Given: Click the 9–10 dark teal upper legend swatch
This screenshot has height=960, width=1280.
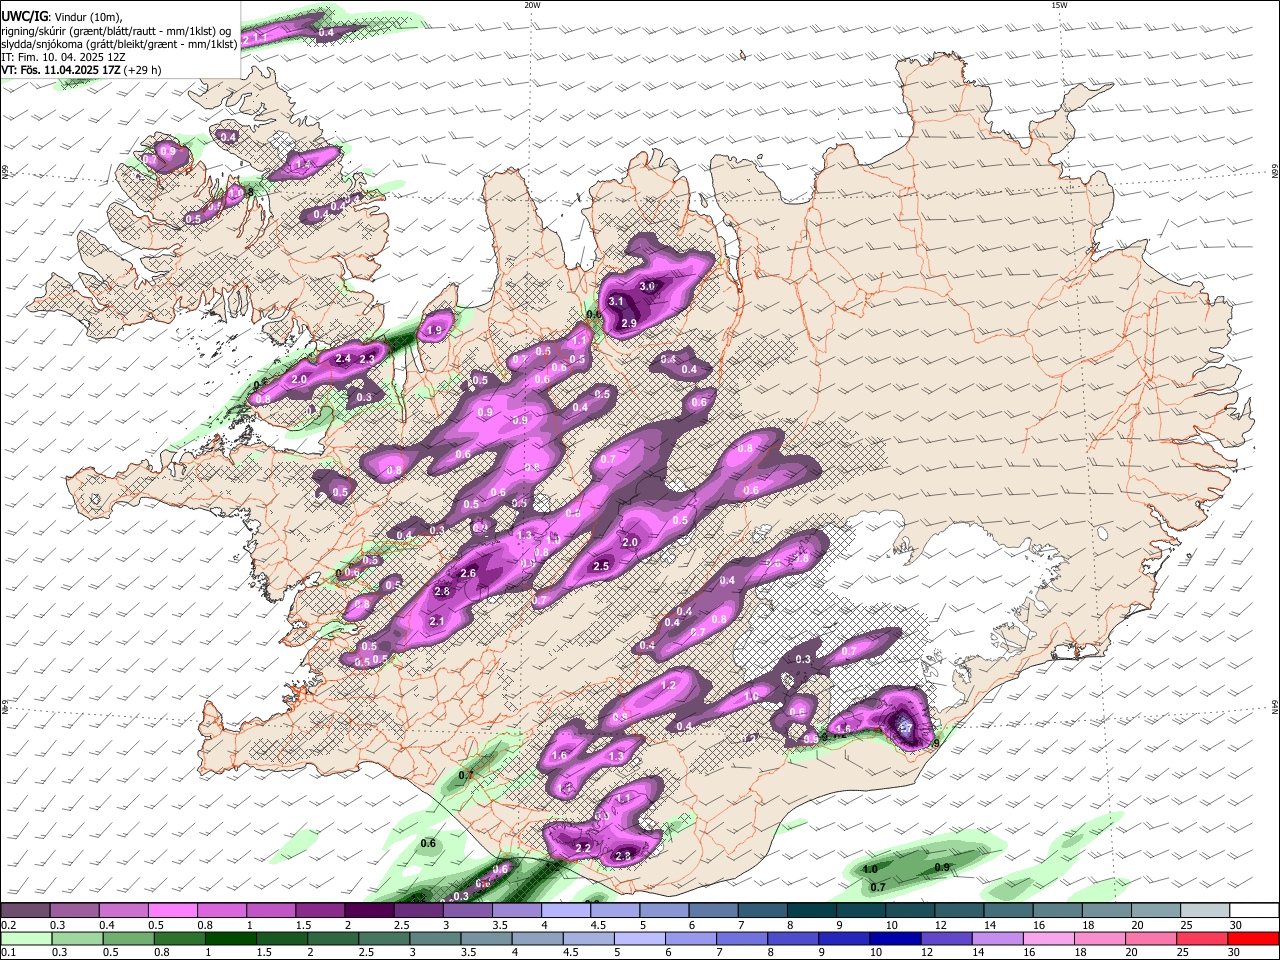Looking at the screenshot, I should 862,910.
